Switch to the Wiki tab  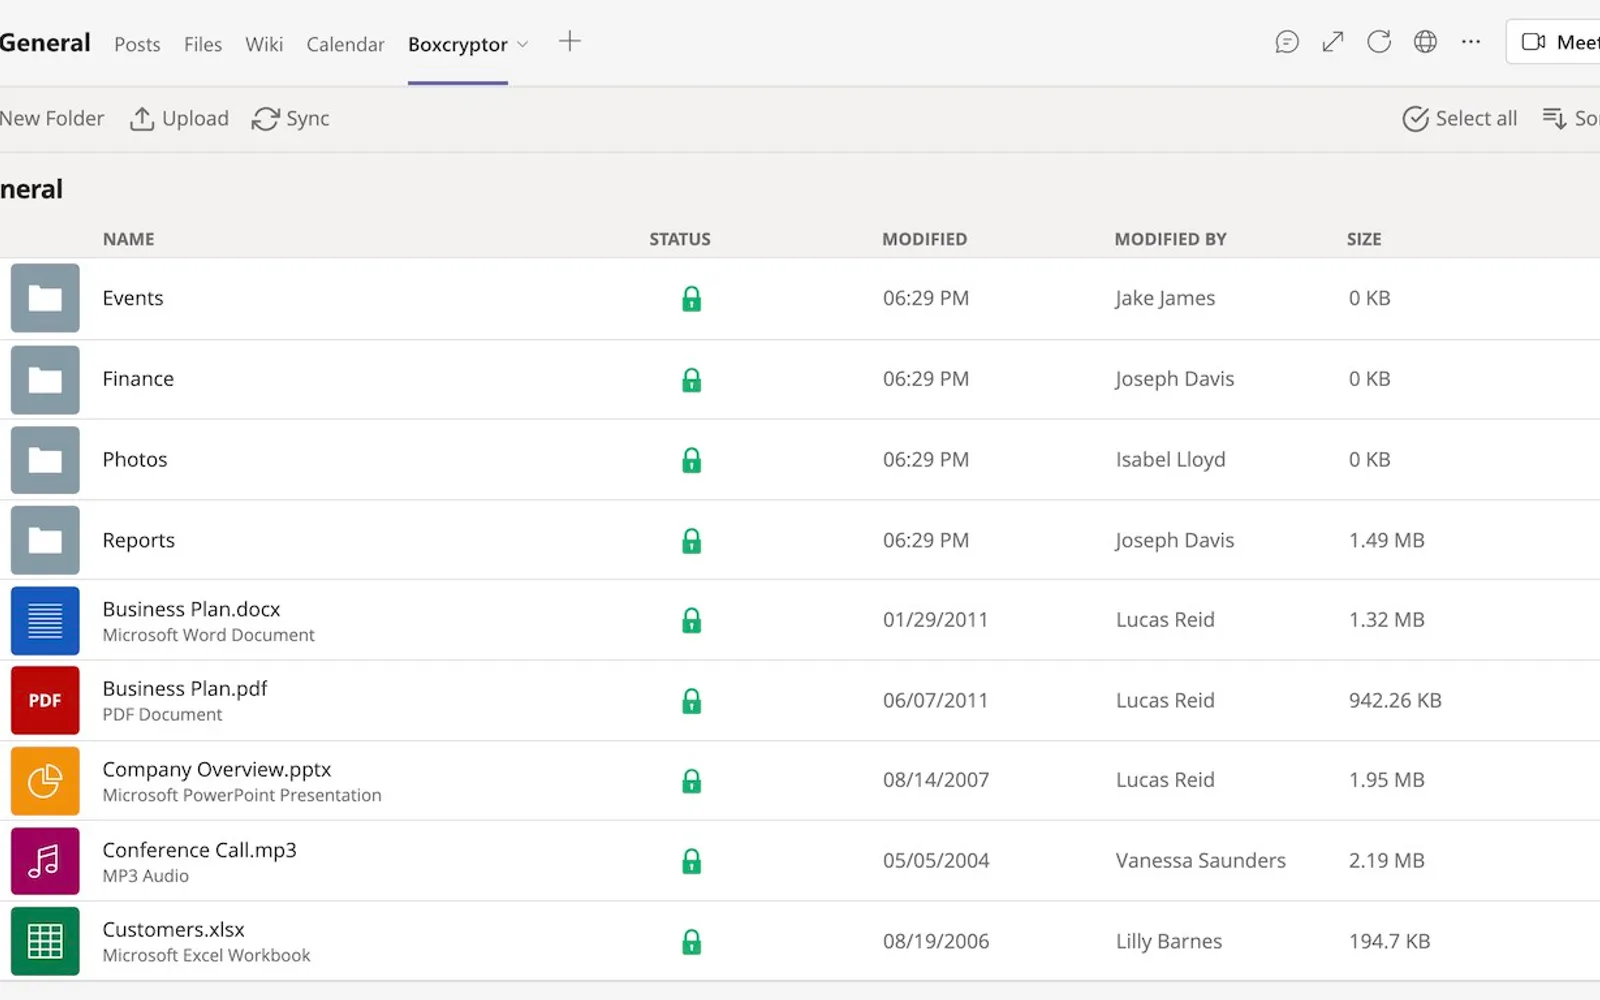(x=264, y=44)
